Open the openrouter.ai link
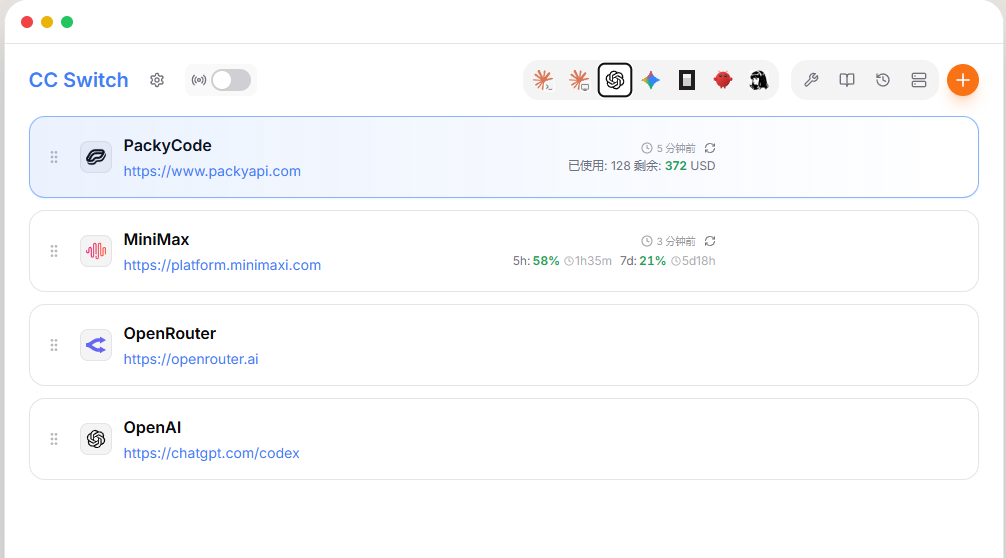Image resolution: width=1006 pixels, height=558 pixels. click(x=191, y=359)
